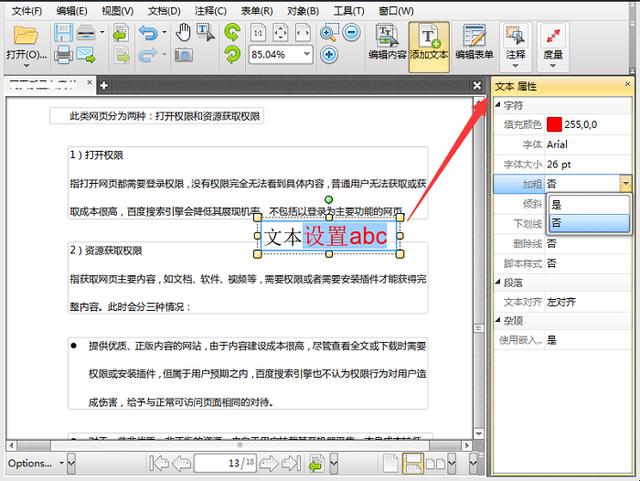Open the 对象(B) menu

tap(303, 11)
